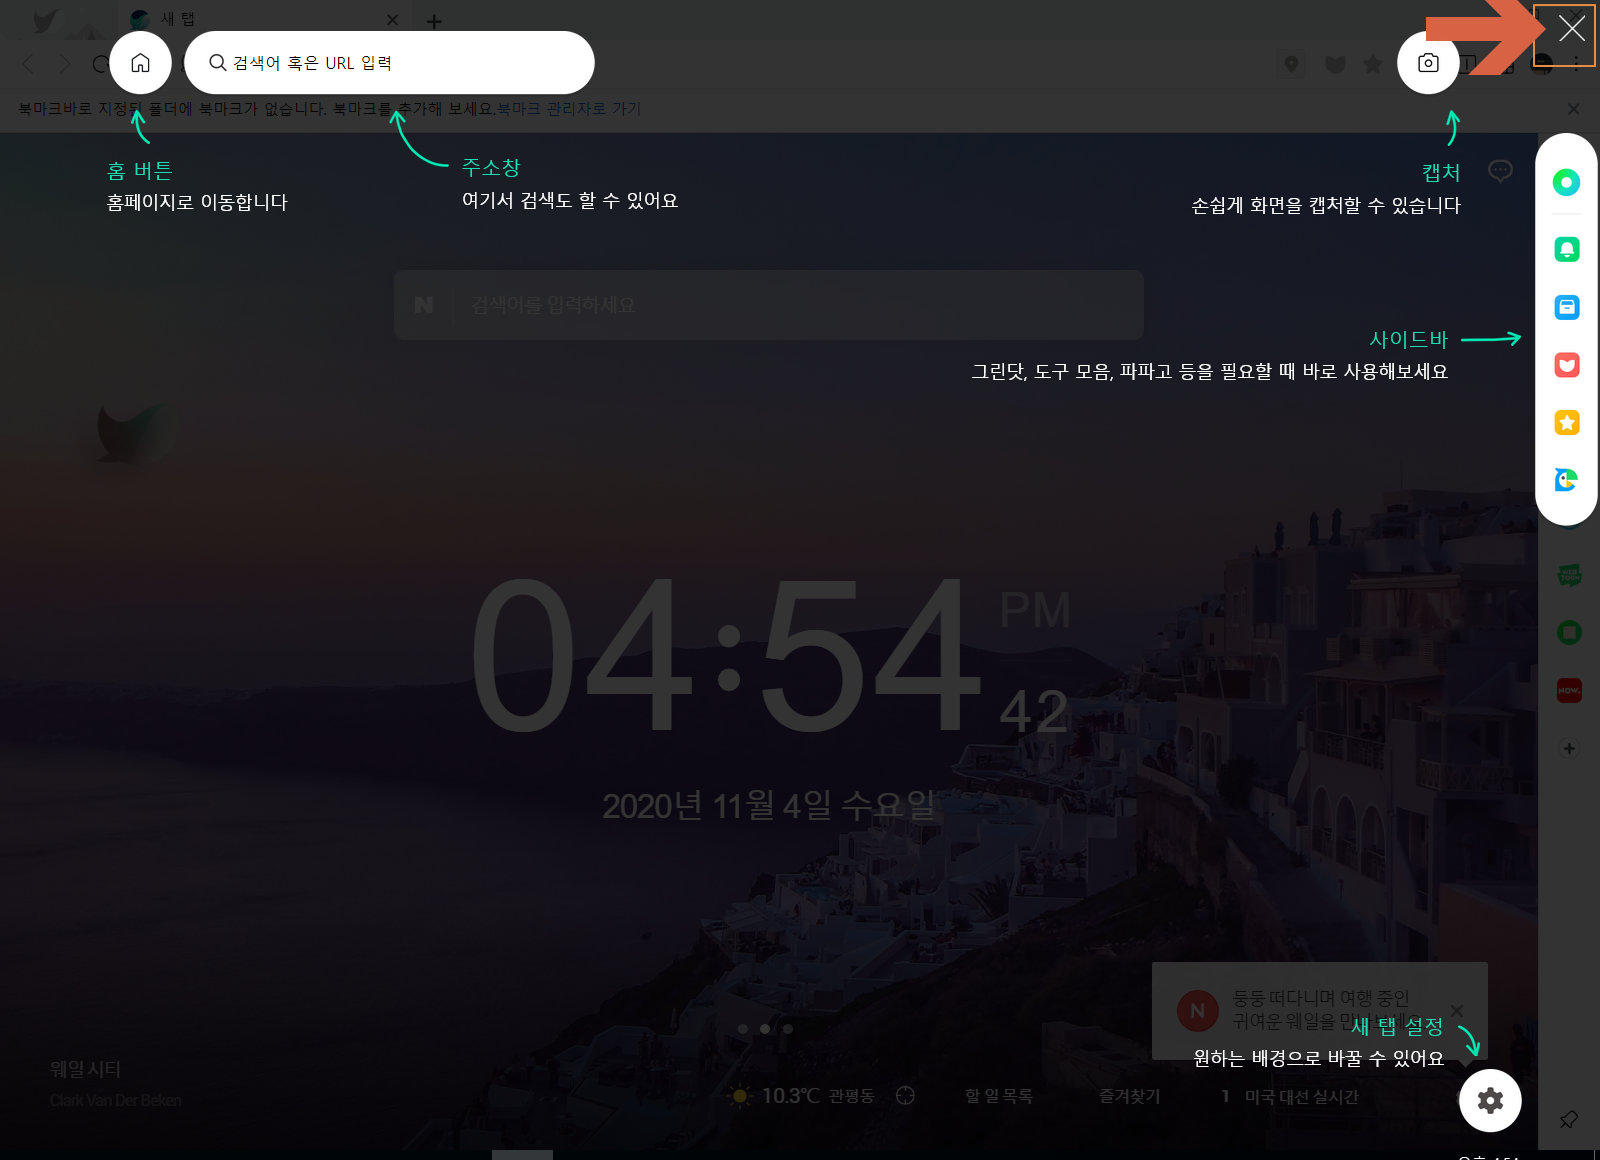Click the '새 탭 설정' guide label

click(x=1397, y=1027)
